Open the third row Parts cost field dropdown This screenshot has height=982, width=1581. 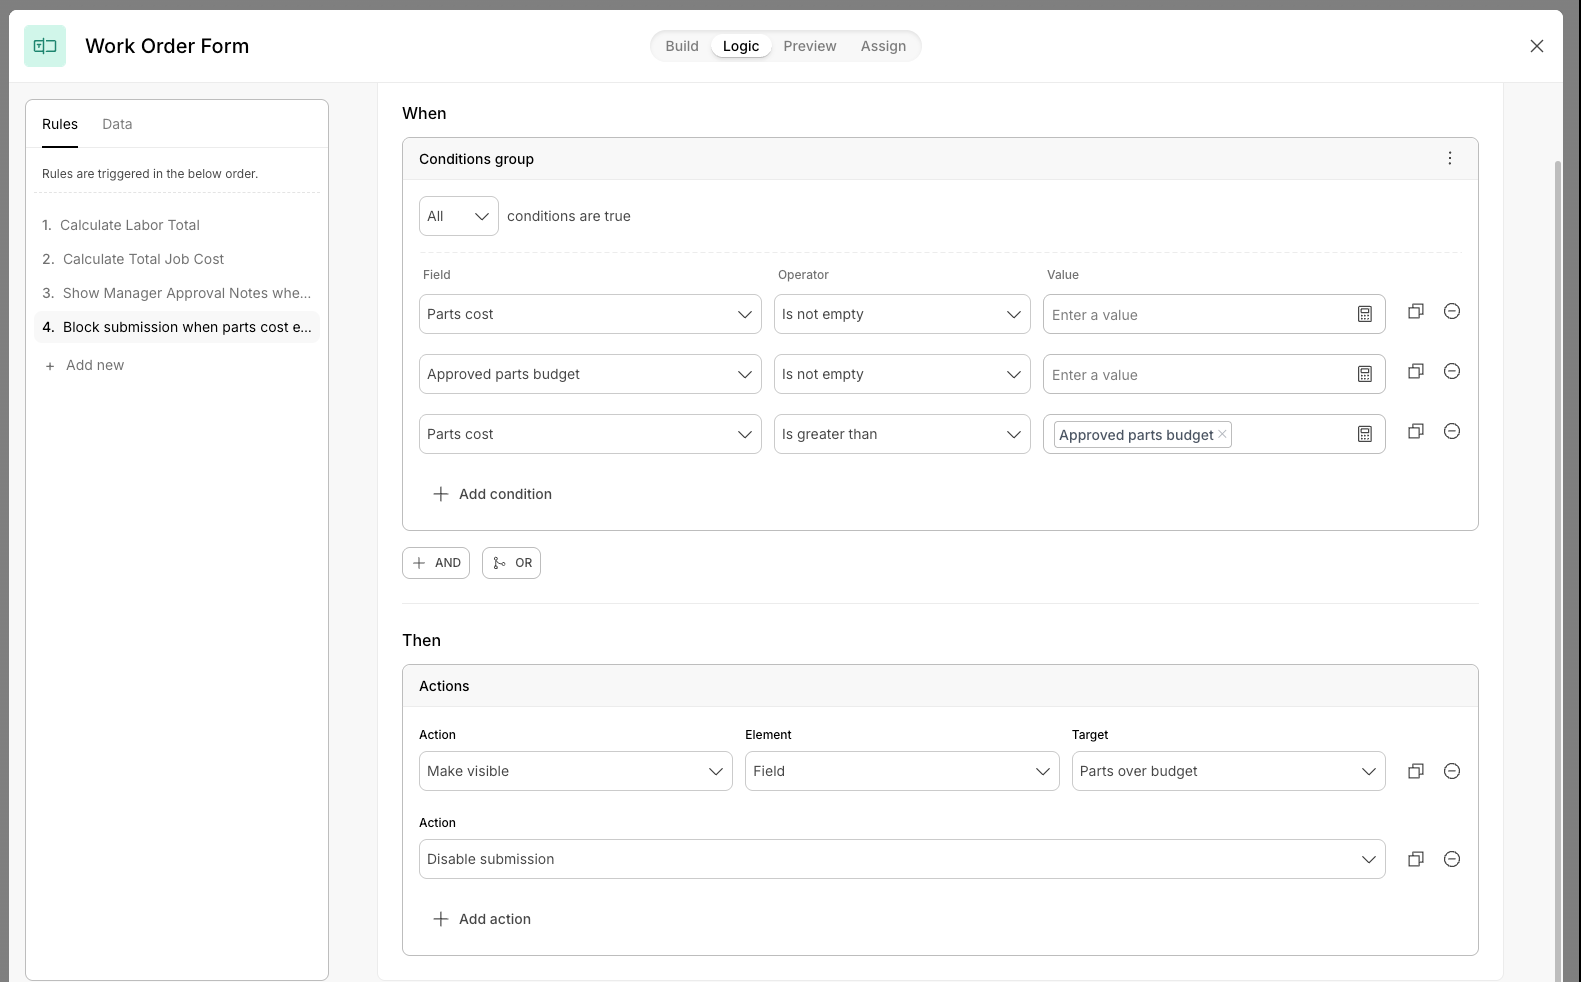(590, 434)
